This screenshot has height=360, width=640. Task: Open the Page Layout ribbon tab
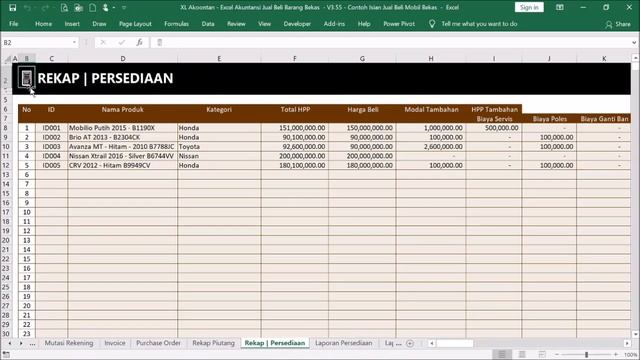pos(135,24)
